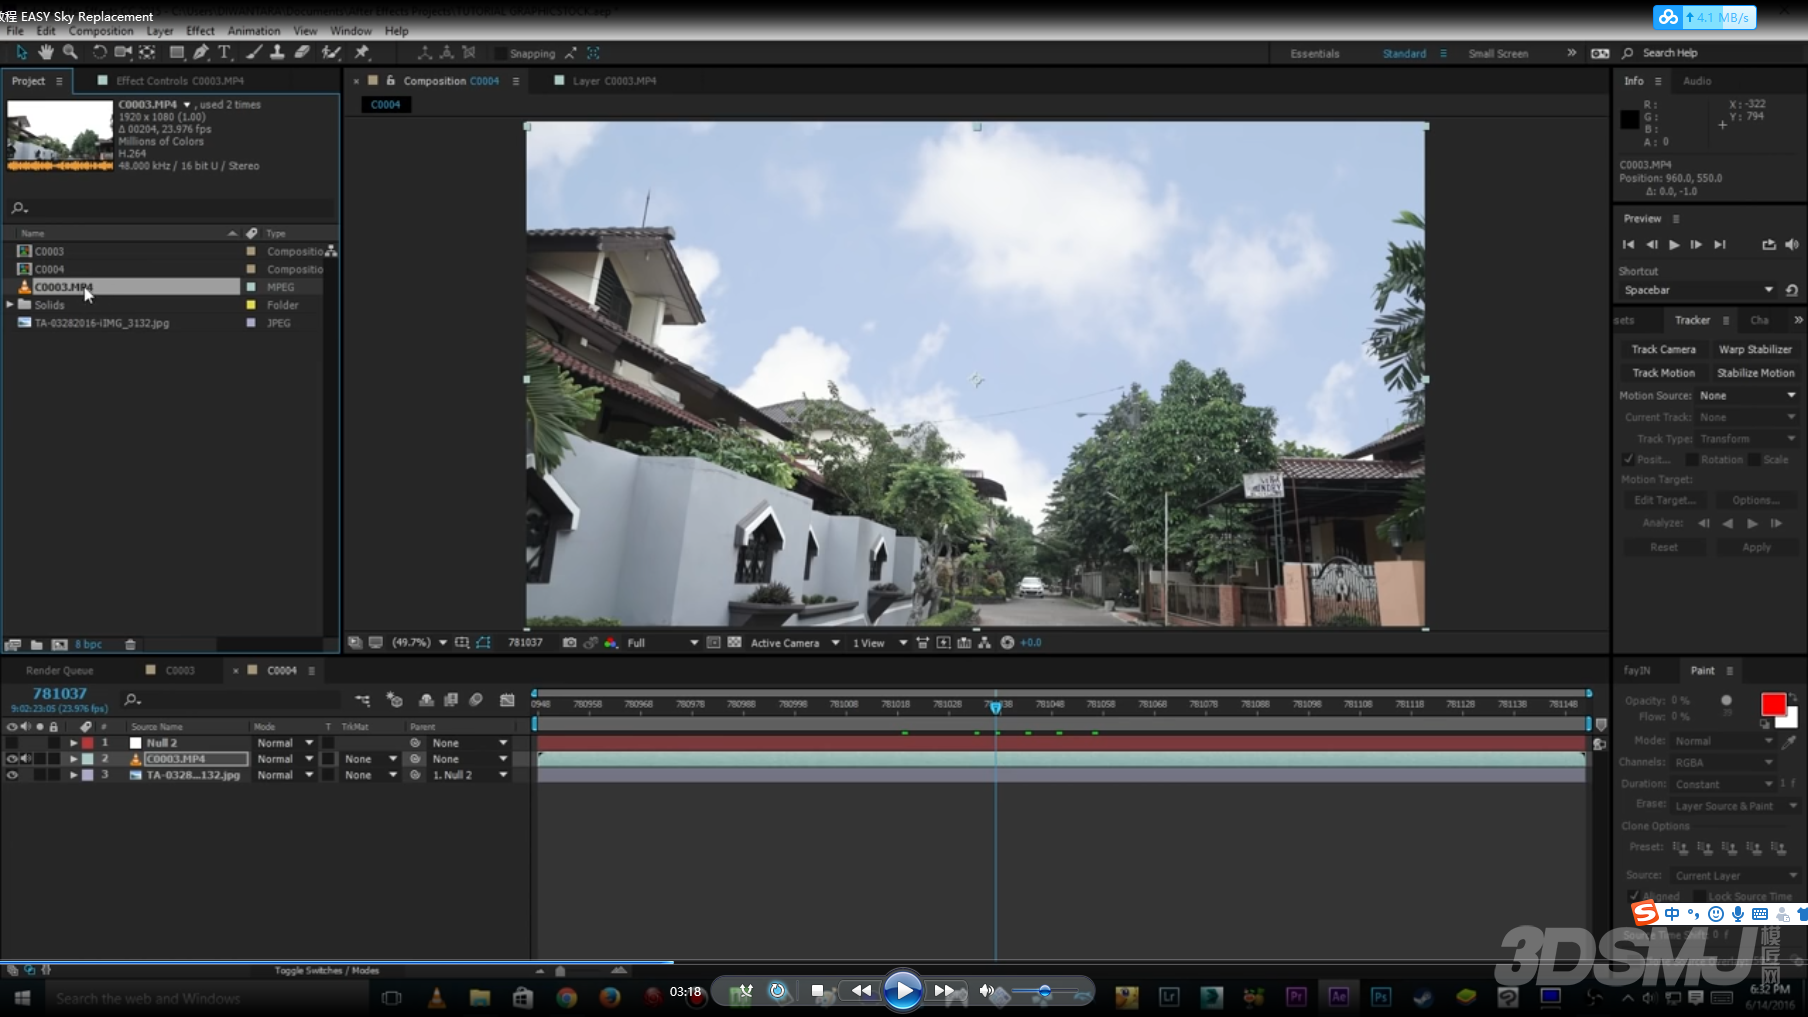Select the Hand tool in the toolbar
Image resolution: width=1808 pixels, height=1017 pixels.
coord(46,52)
